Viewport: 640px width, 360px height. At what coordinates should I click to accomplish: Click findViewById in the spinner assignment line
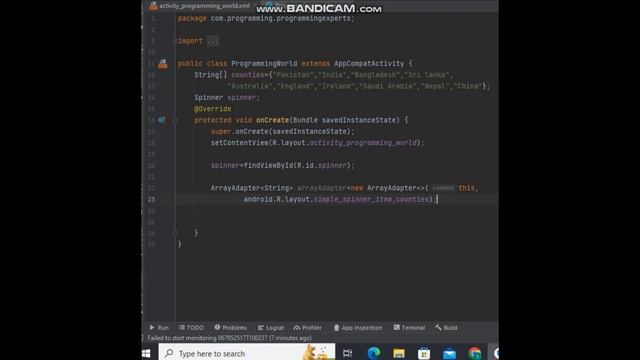click(x=268, y=165)
